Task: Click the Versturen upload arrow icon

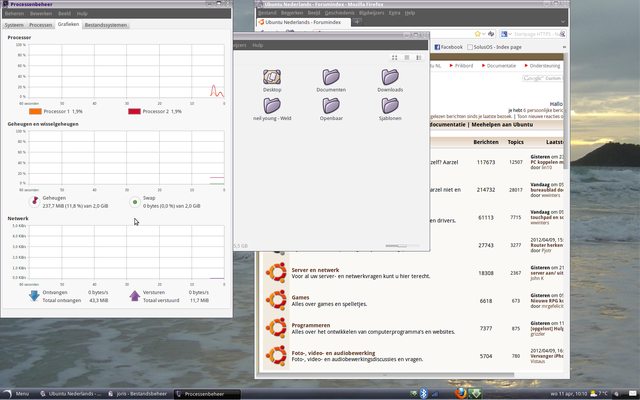Action: (135, 296)
